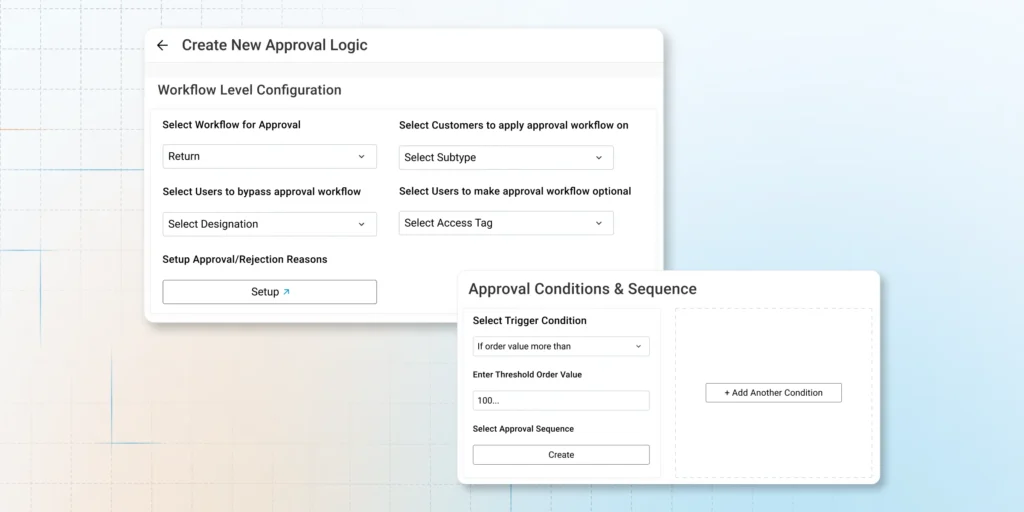Image resolution: width=1024 pixels, height=512 pixels.
Task: Click the 'Enter Threshold Order Value' label
Action: [x=527, y=375]
